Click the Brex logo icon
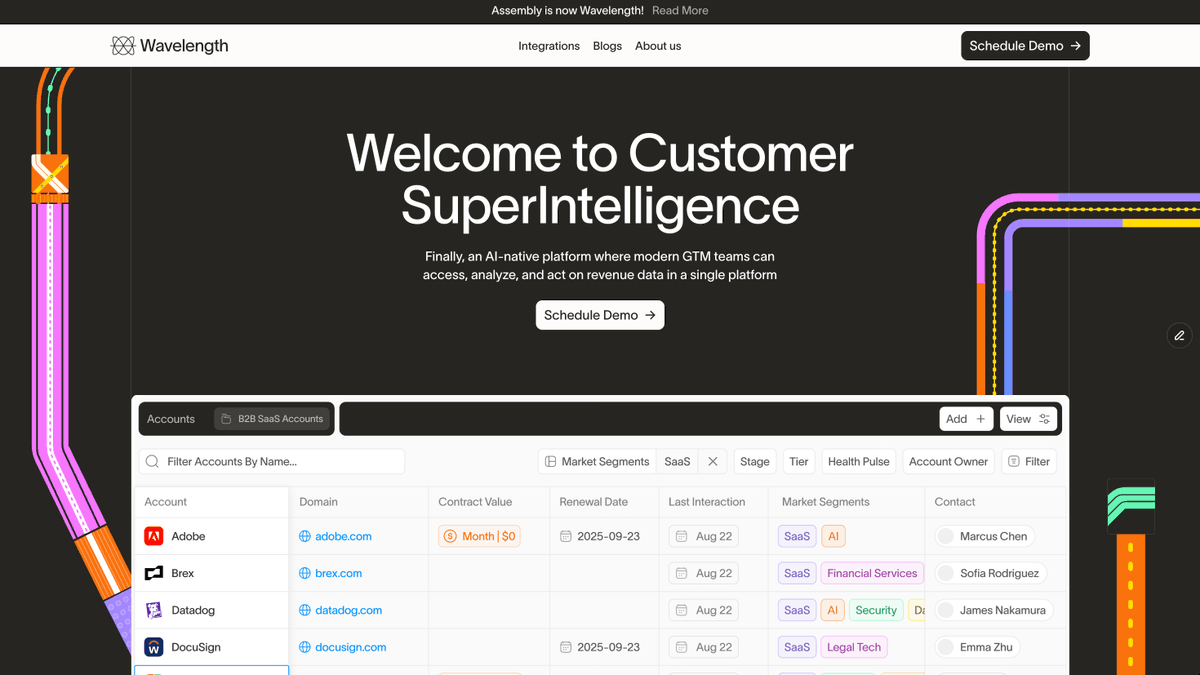 (154, 574)
